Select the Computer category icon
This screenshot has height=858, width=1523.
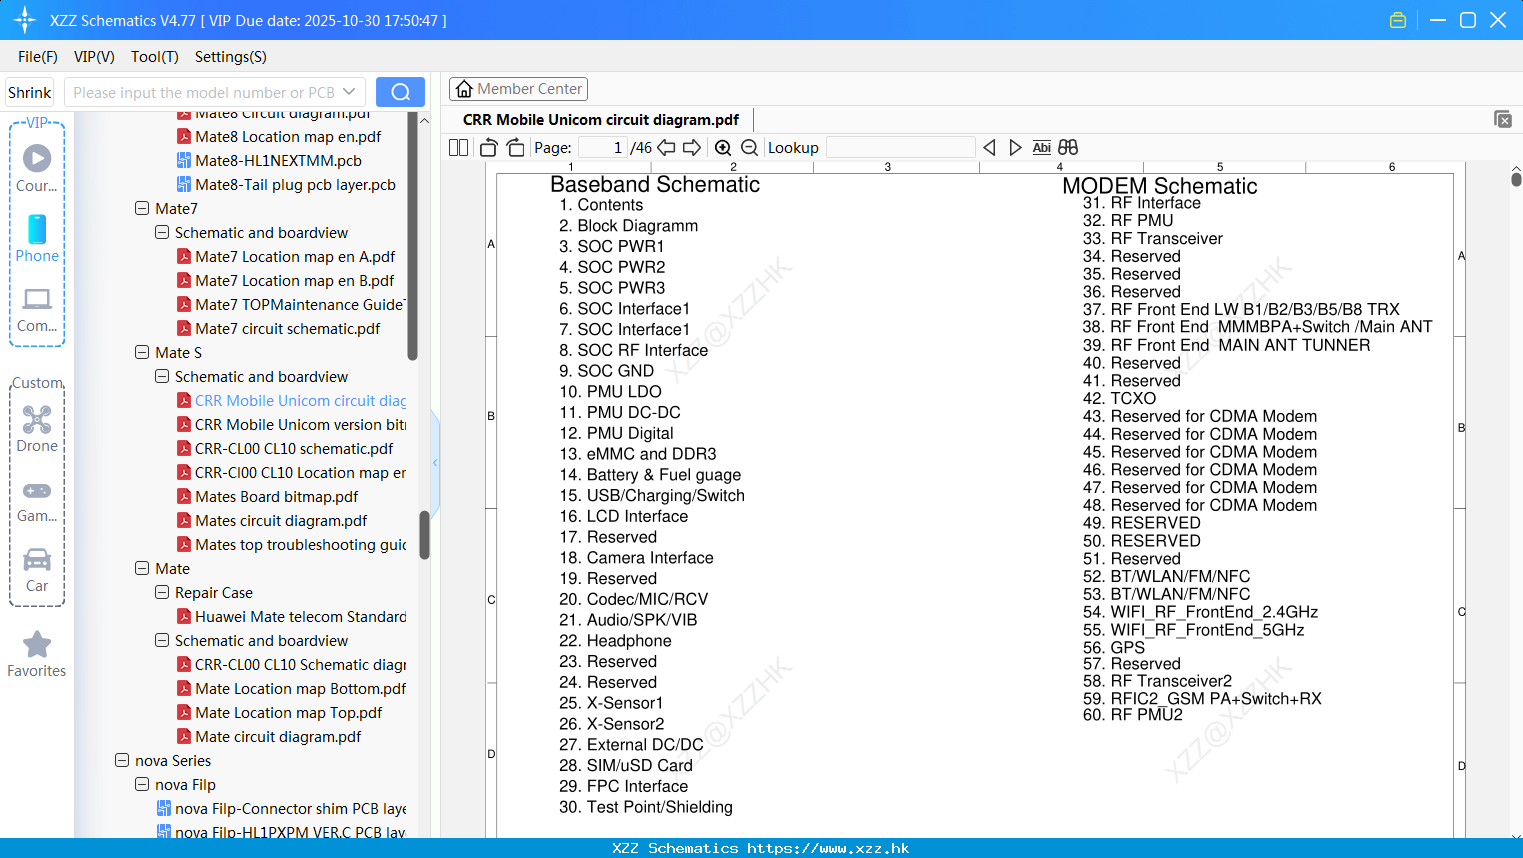point(37,309)
